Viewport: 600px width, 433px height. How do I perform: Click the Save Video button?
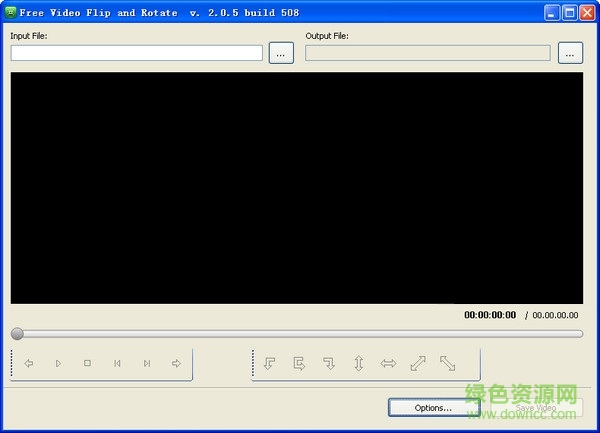coord(536,408)
